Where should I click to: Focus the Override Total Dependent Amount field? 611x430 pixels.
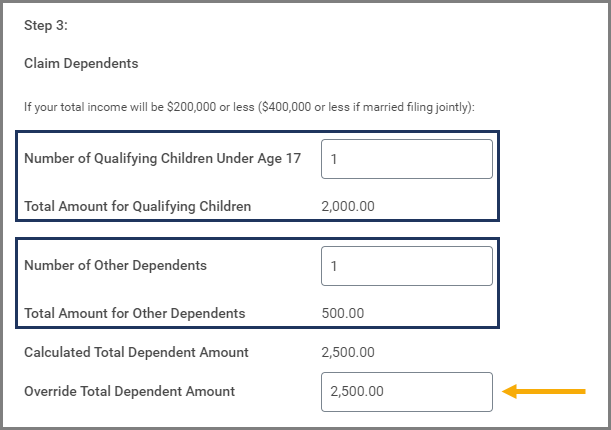[x=406, y=392]
